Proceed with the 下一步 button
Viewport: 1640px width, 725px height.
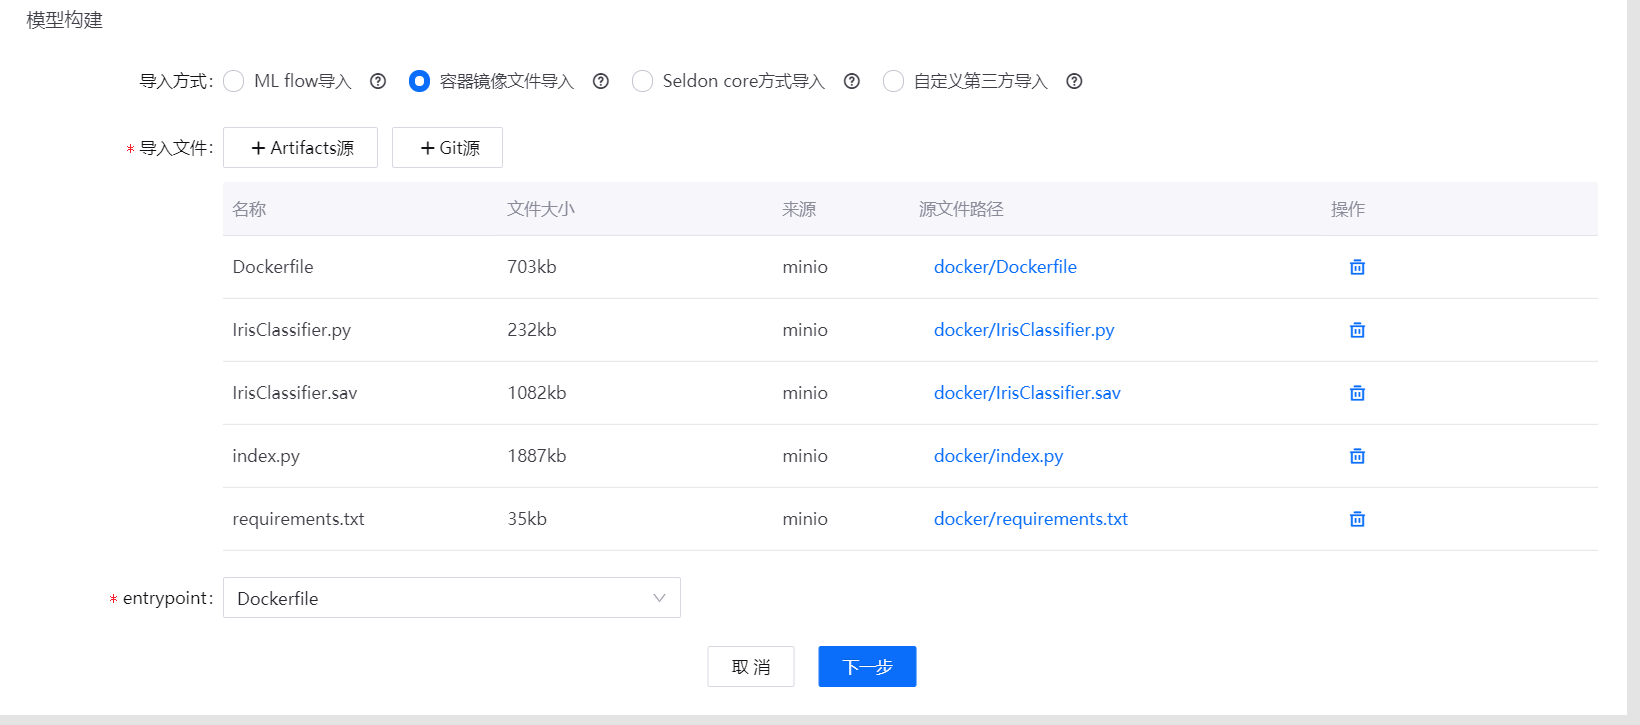click(x=867, y=667)
